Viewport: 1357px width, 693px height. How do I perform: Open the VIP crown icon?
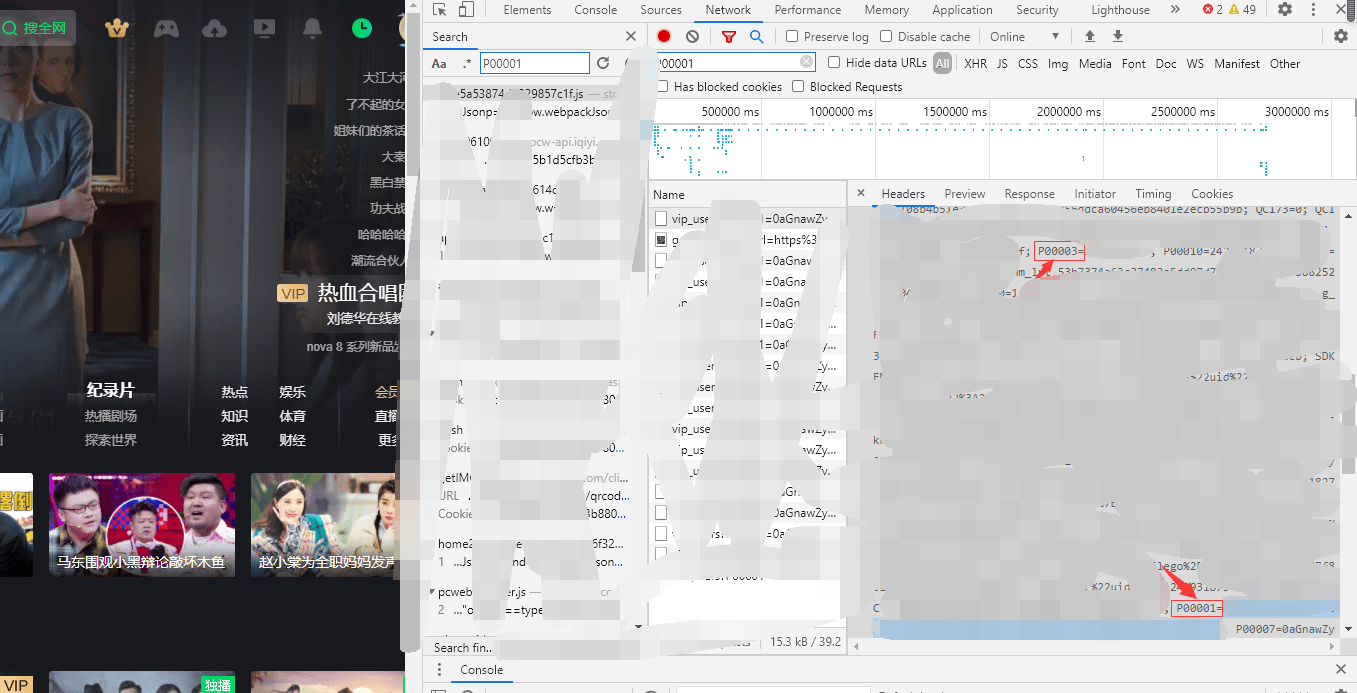point(117,28)
